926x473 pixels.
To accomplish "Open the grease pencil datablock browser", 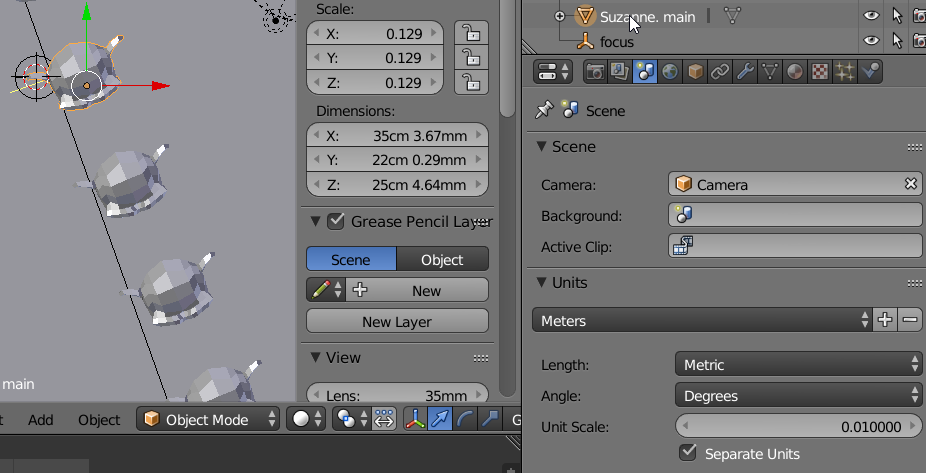I will (326, 290).
